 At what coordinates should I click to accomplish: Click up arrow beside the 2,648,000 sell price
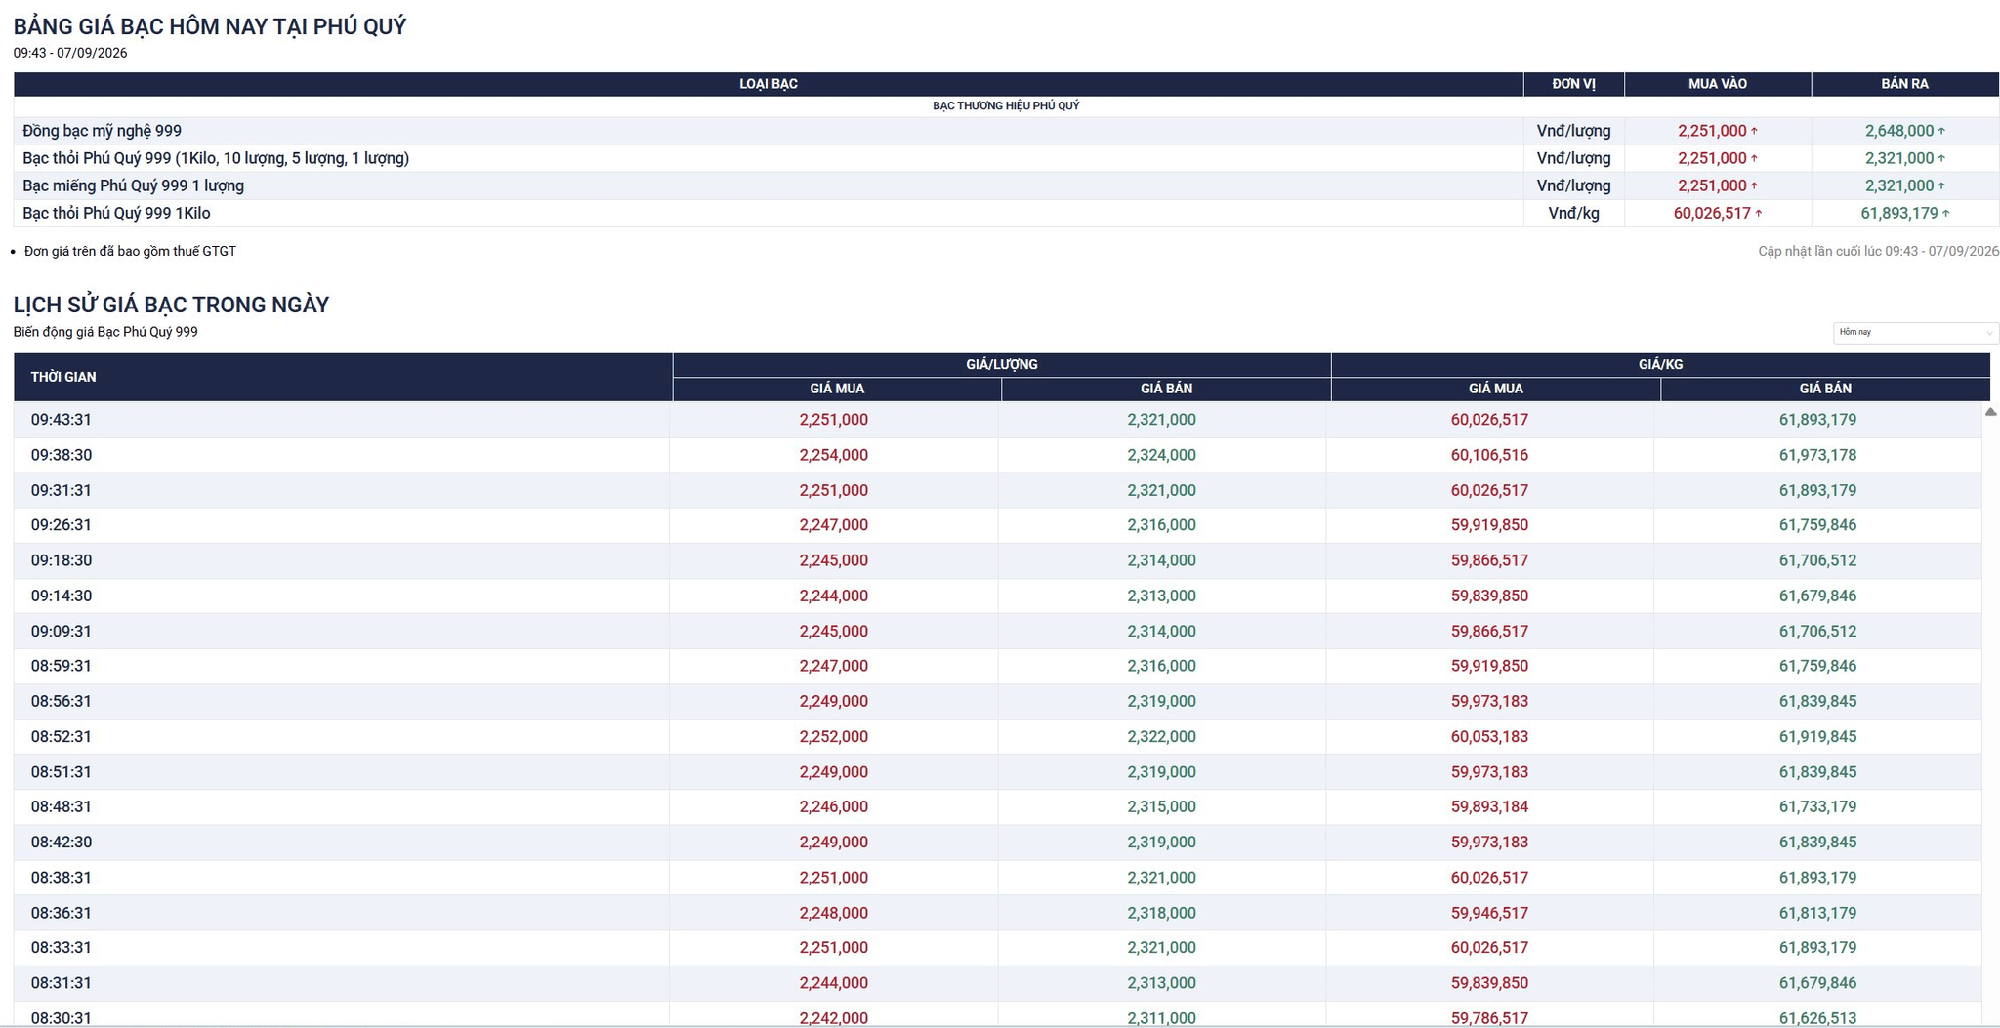[1941, 131]
